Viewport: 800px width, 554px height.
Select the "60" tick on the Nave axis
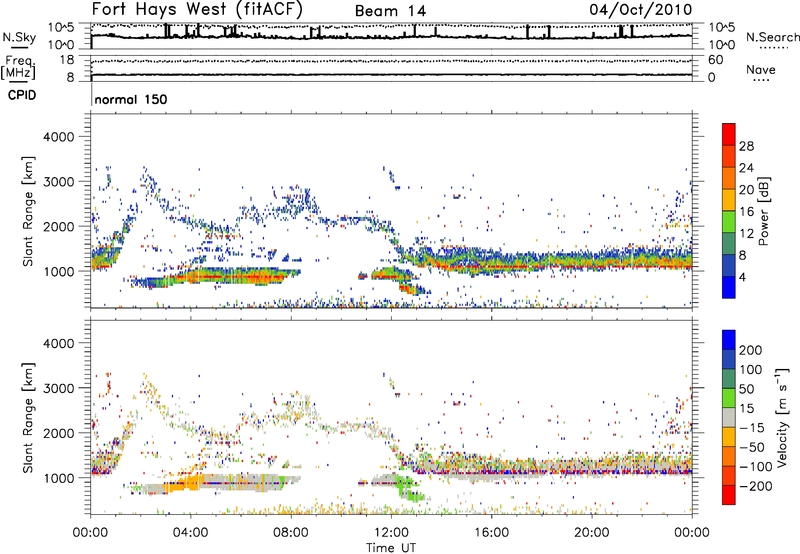pyautogui.click(x=715, y=60)
